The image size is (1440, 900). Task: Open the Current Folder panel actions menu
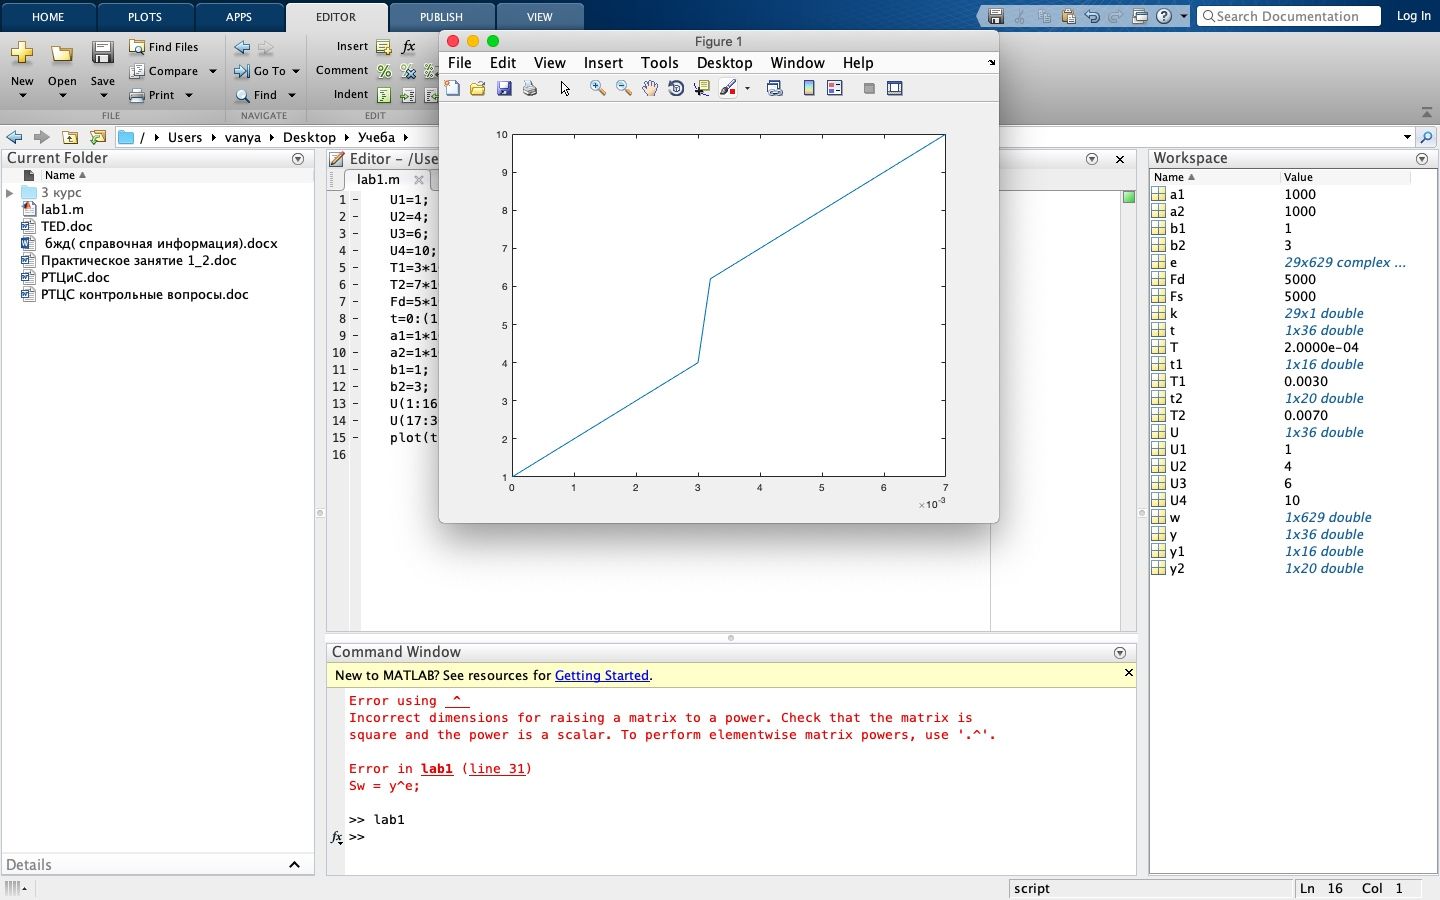[x=298, y=159]
